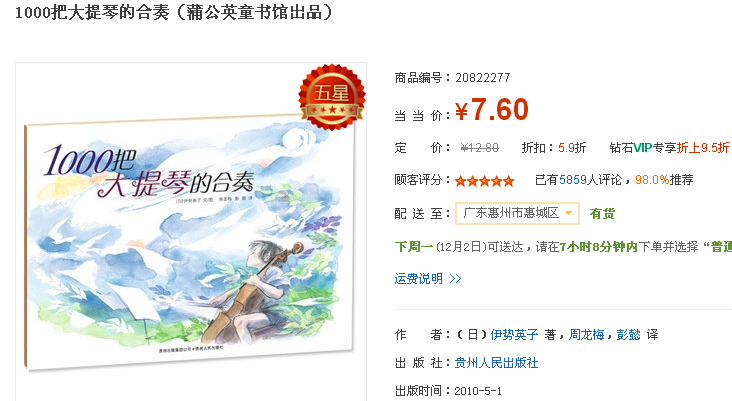Click the 98.0% recommendation figure
This screenshot has height=401, width=732.
652,180
